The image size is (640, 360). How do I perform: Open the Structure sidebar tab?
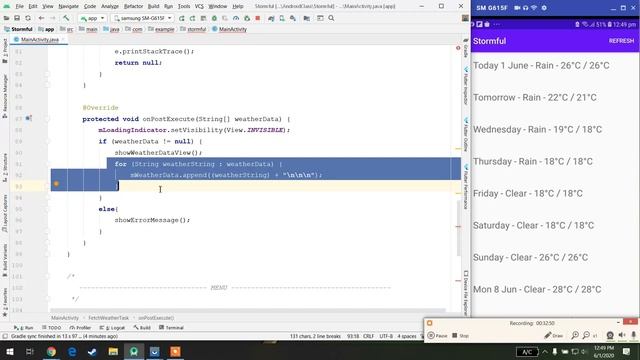4,167
